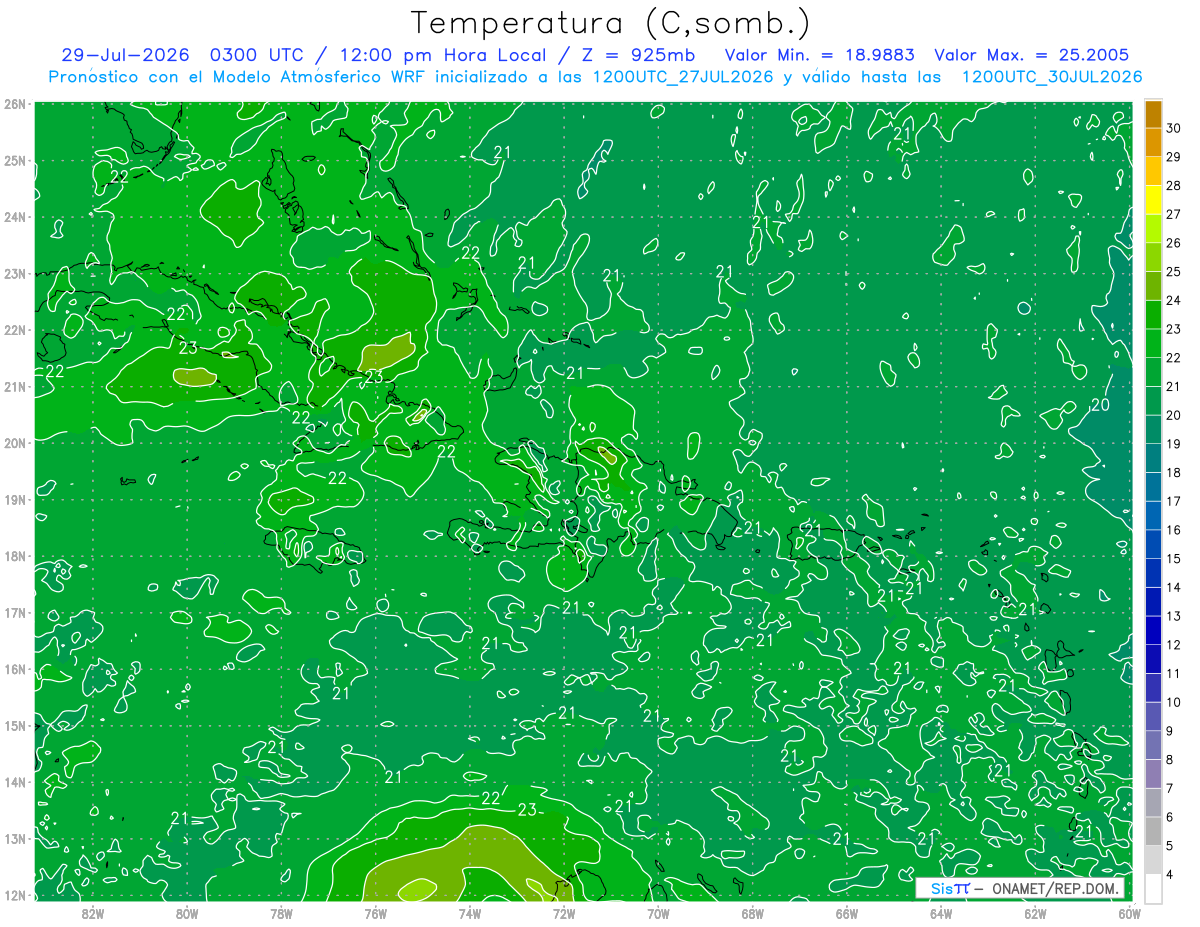Click the '13N' latitude label

click(x=14, y=838)
